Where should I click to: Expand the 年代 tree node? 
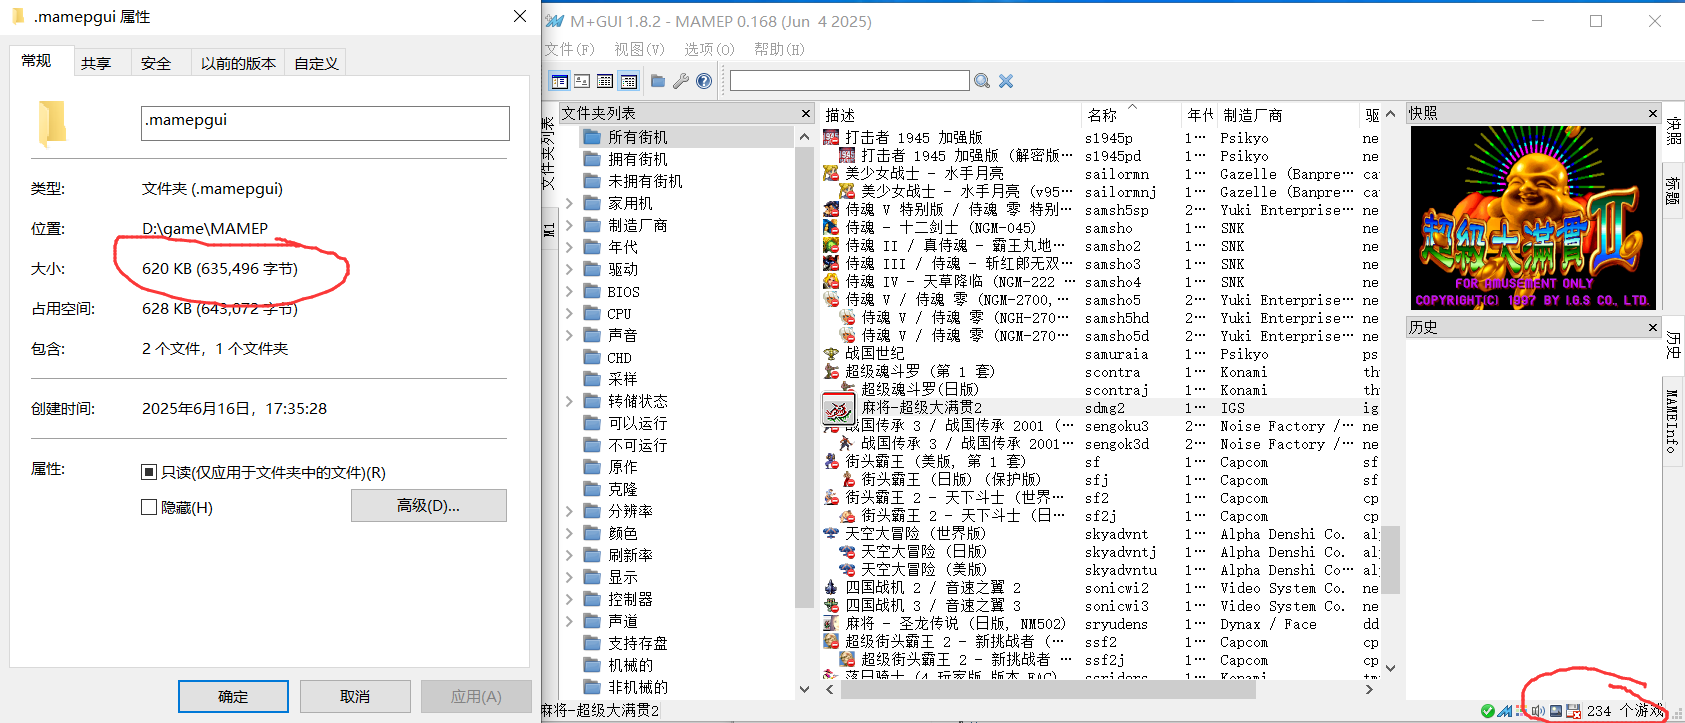pos(569,247)
